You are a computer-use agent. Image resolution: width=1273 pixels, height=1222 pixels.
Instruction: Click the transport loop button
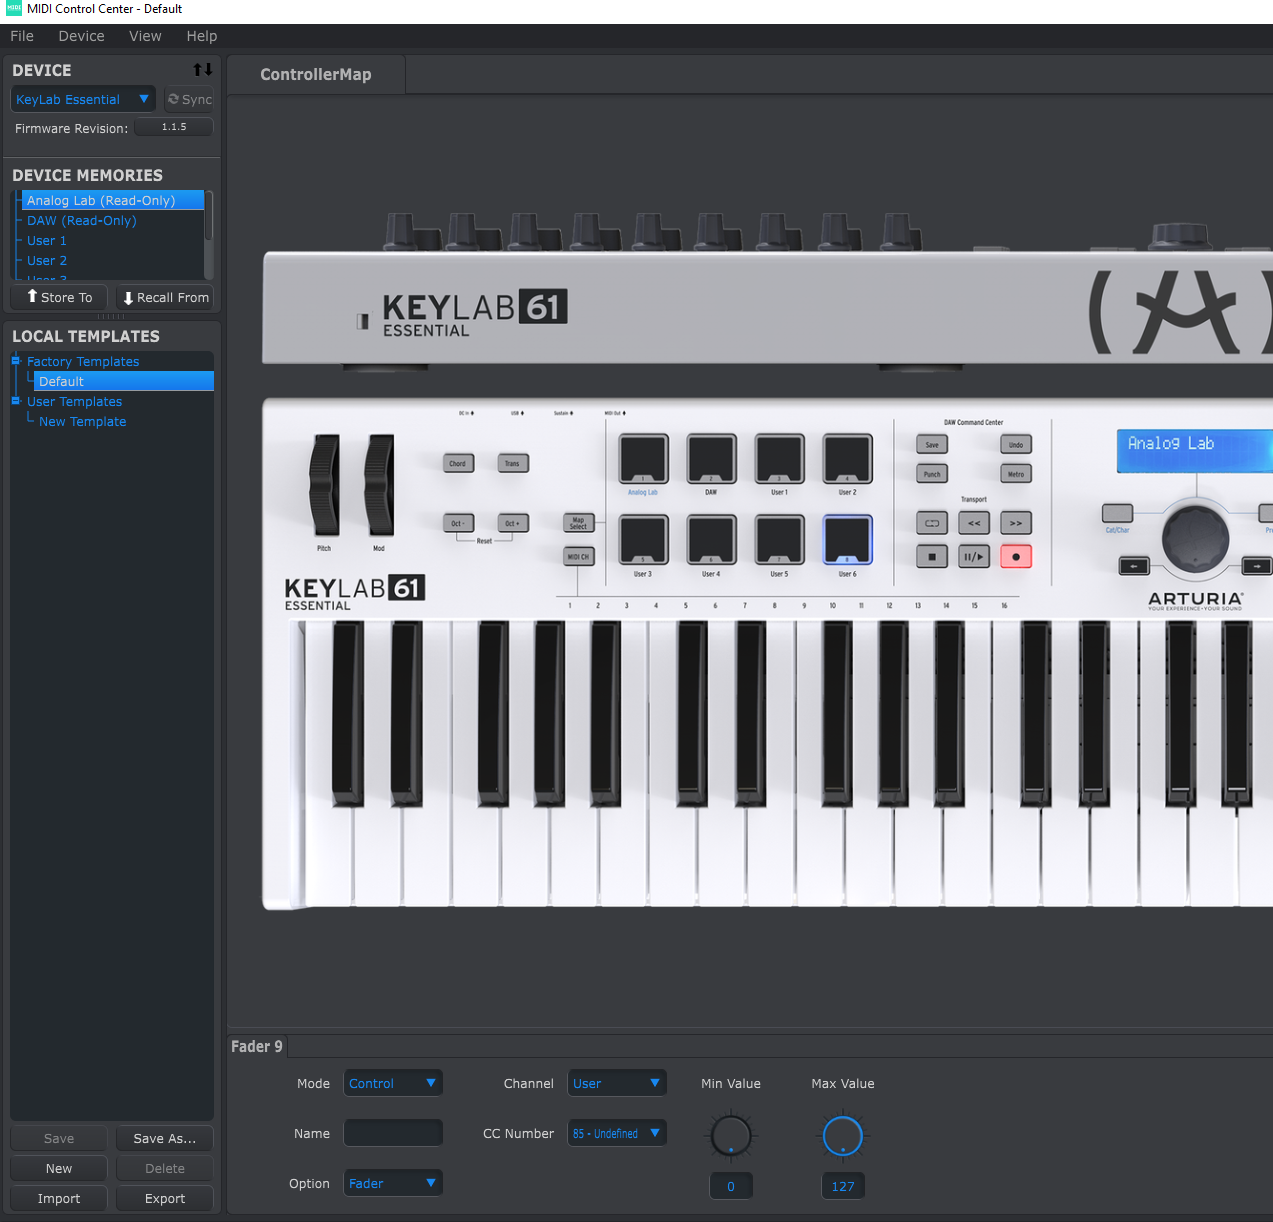coord(932,523)
